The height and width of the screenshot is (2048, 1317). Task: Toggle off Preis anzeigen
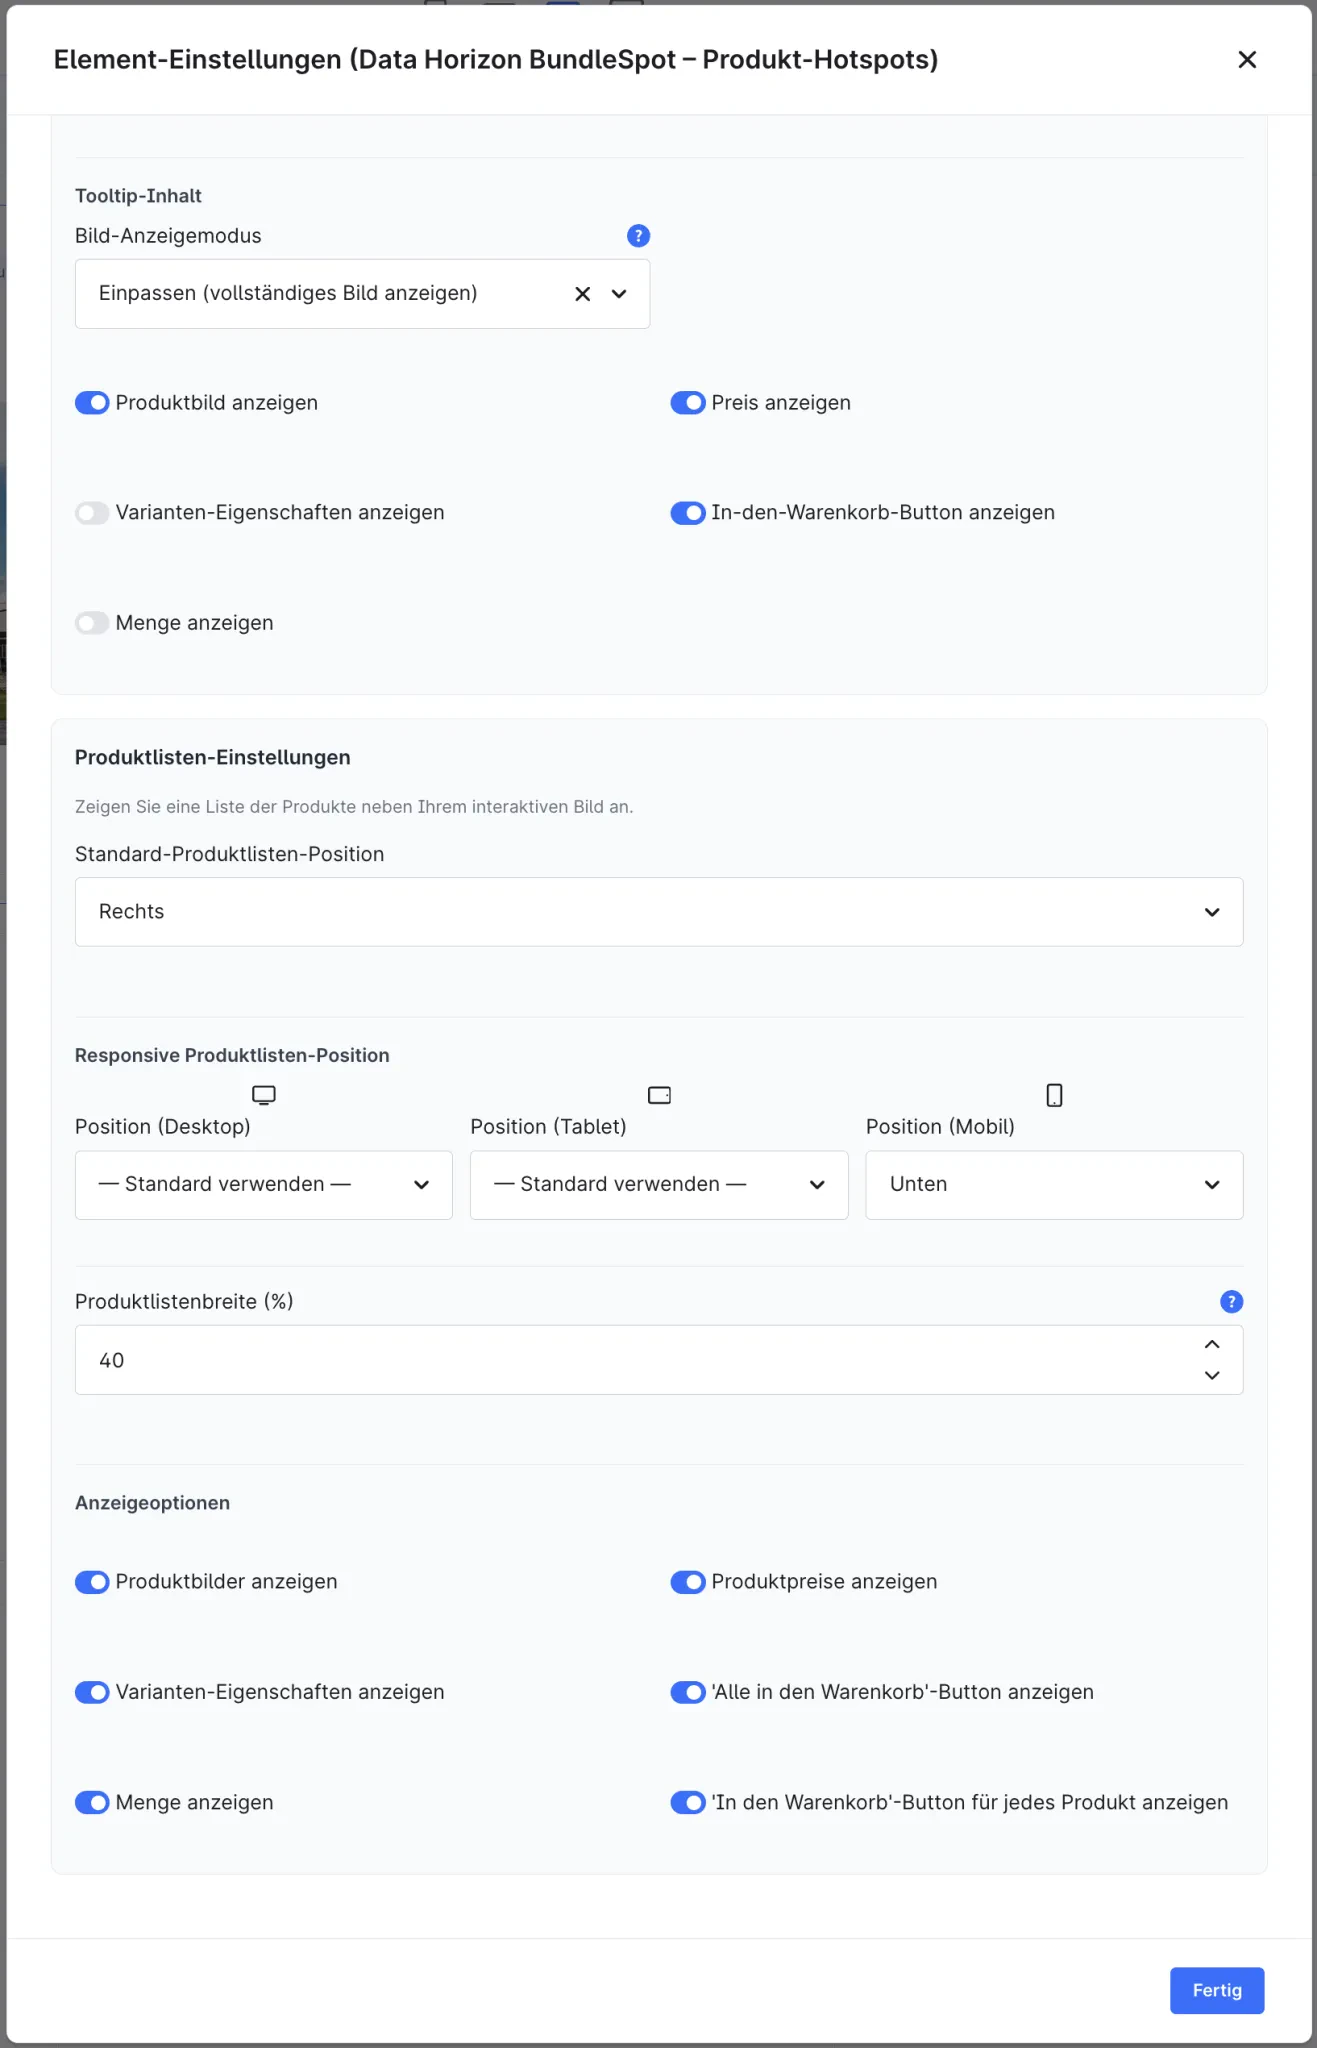(x=688, y=403)
